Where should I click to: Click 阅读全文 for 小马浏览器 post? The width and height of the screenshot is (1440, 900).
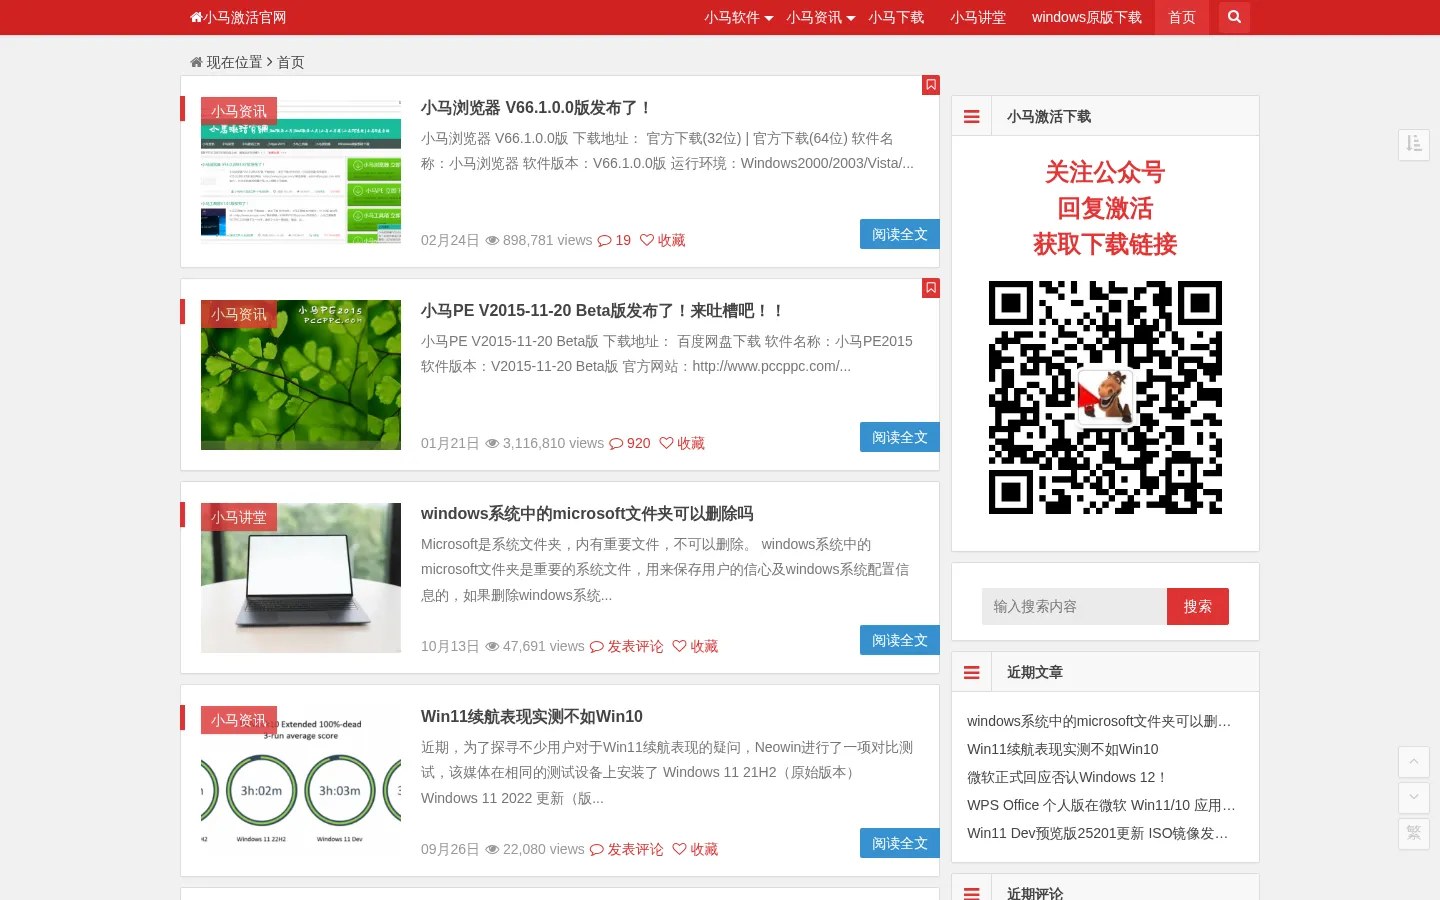click(x=900, y=234)
